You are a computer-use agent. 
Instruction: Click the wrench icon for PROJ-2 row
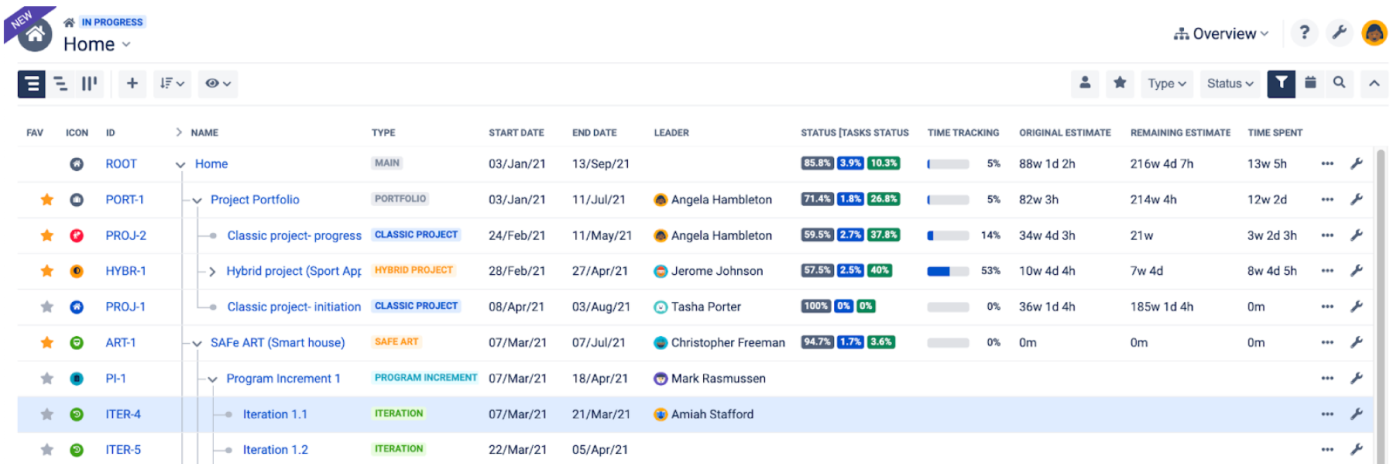(x=1357, y=236)
